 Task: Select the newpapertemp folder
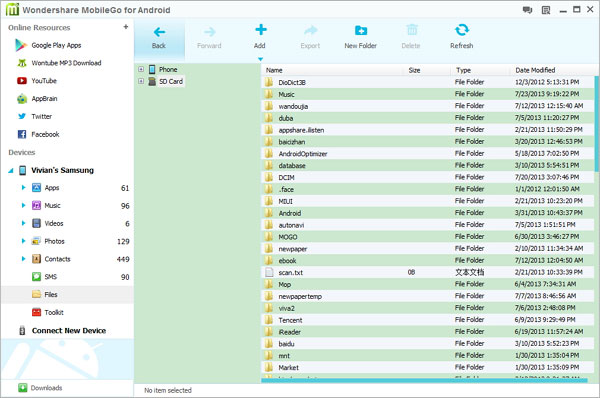(427, 296)
